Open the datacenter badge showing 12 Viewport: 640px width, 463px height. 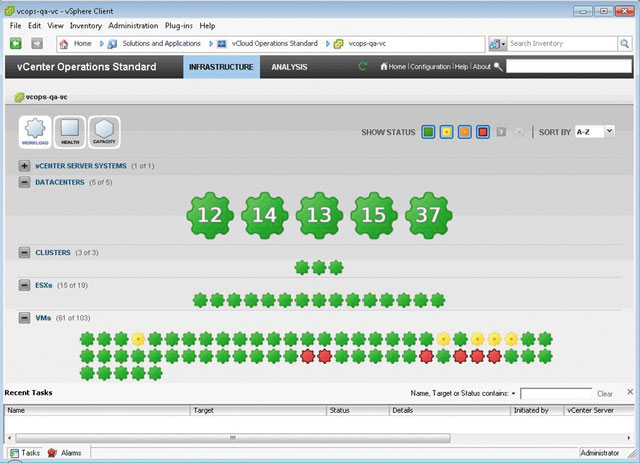pos(210,215)
